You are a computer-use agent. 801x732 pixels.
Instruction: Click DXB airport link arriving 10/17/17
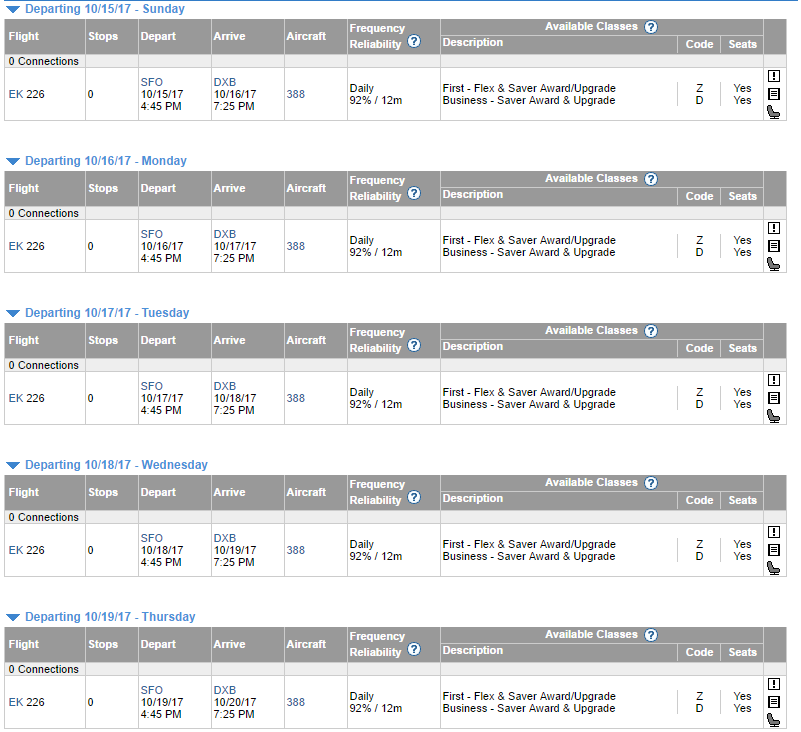[225, 234]
